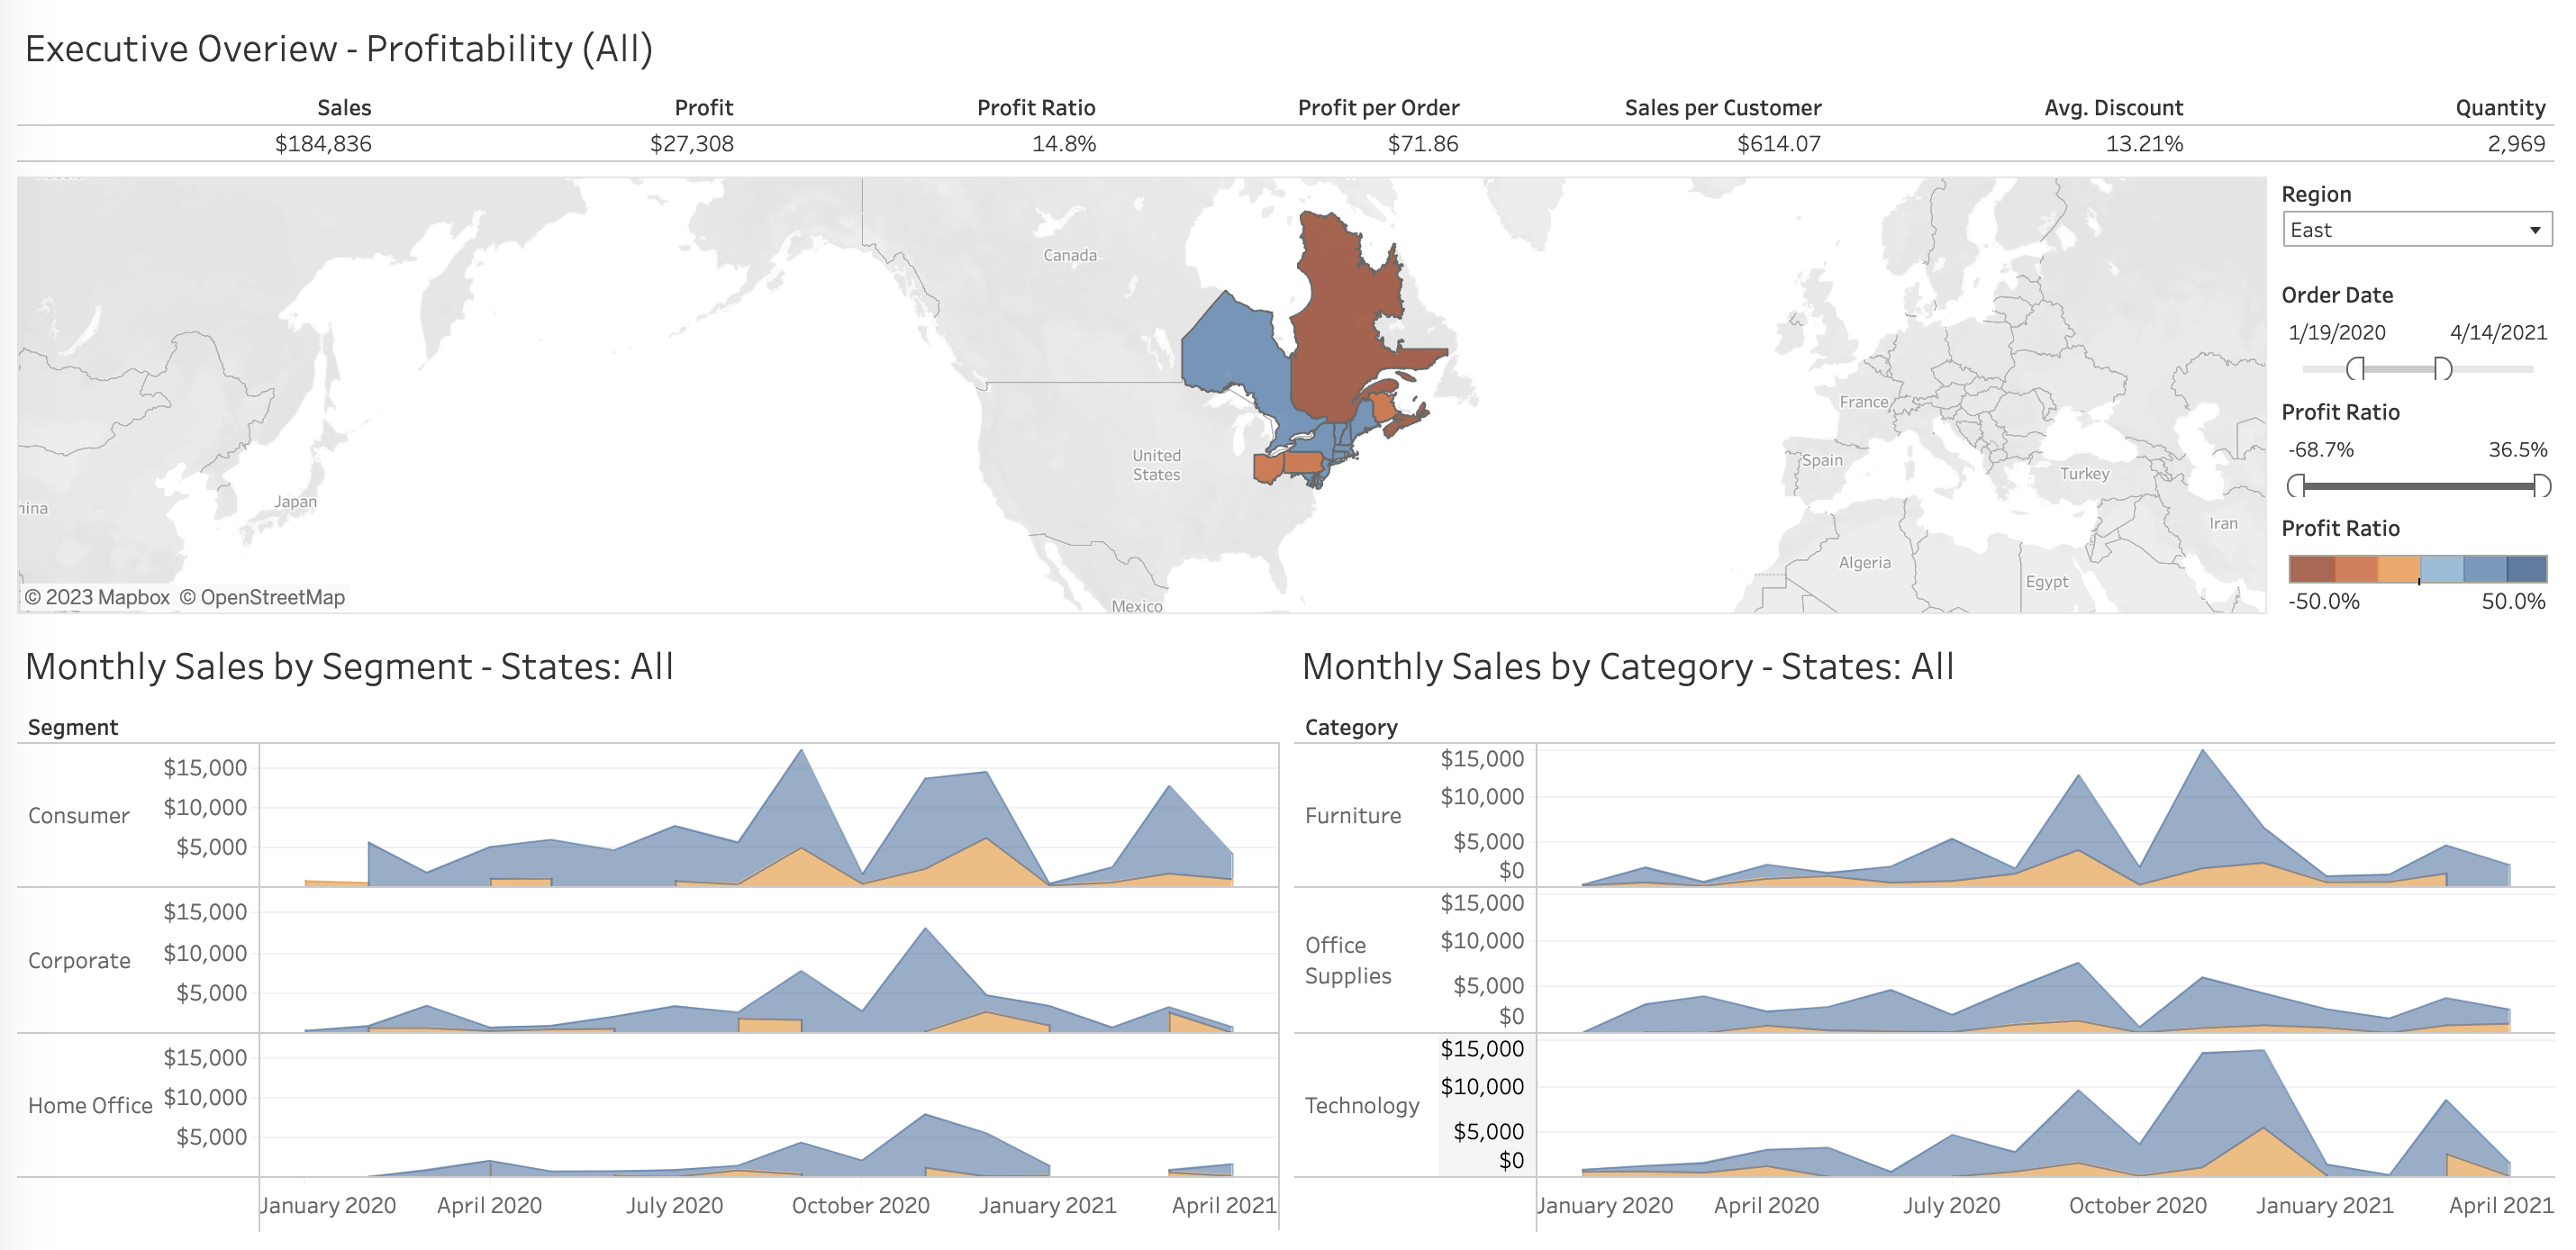Click the Segment column header
This screenshot has height=1250, width=2576.
72,727
